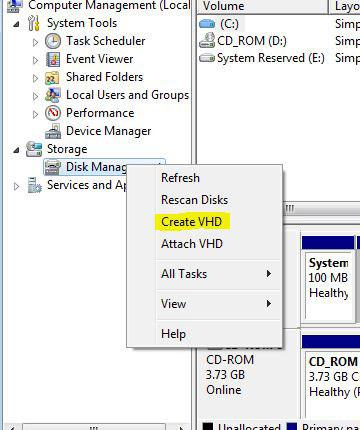Select System Reserved (E:) volume row text

[271, 58]
